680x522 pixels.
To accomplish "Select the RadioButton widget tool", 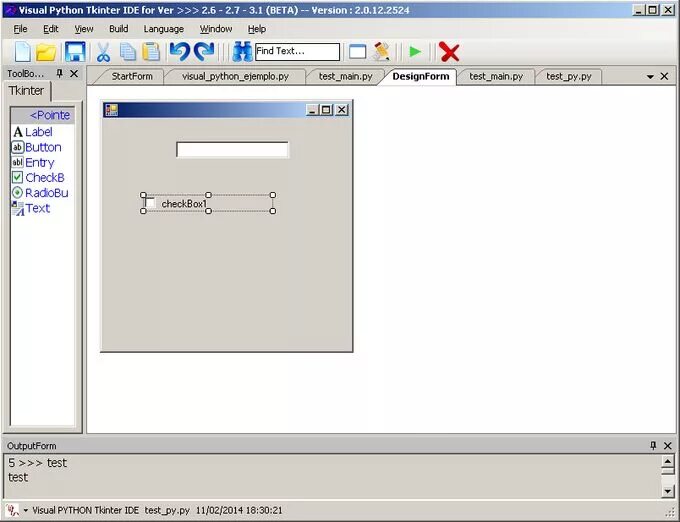I will (x=42, y=193).
